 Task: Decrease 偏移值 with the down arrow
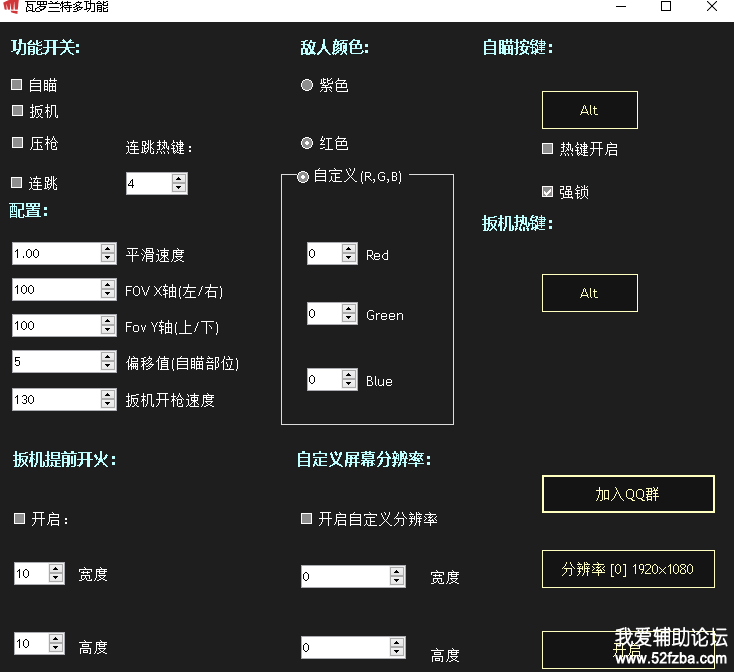pyautogui.click(x=108, y=366)
